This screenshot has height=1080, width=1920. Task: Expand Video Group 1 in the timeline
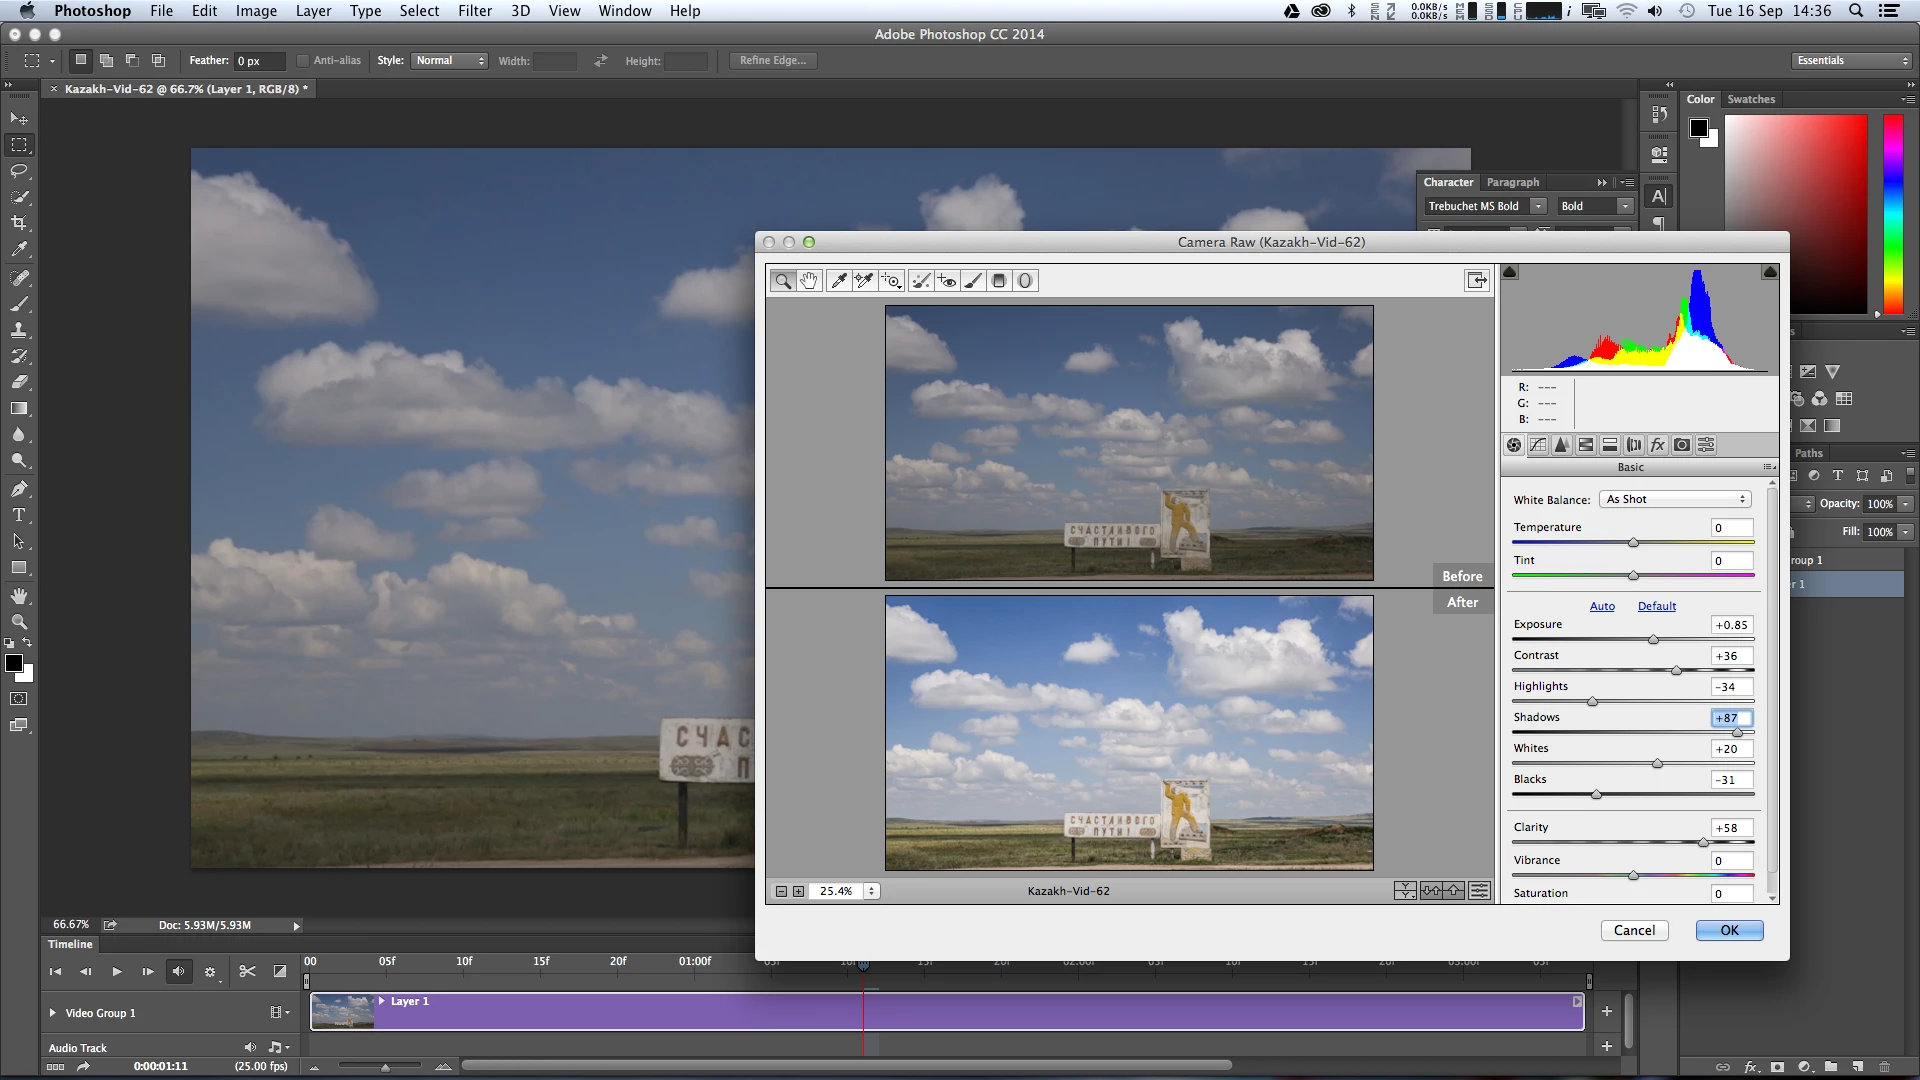[x=53, y=1013]
